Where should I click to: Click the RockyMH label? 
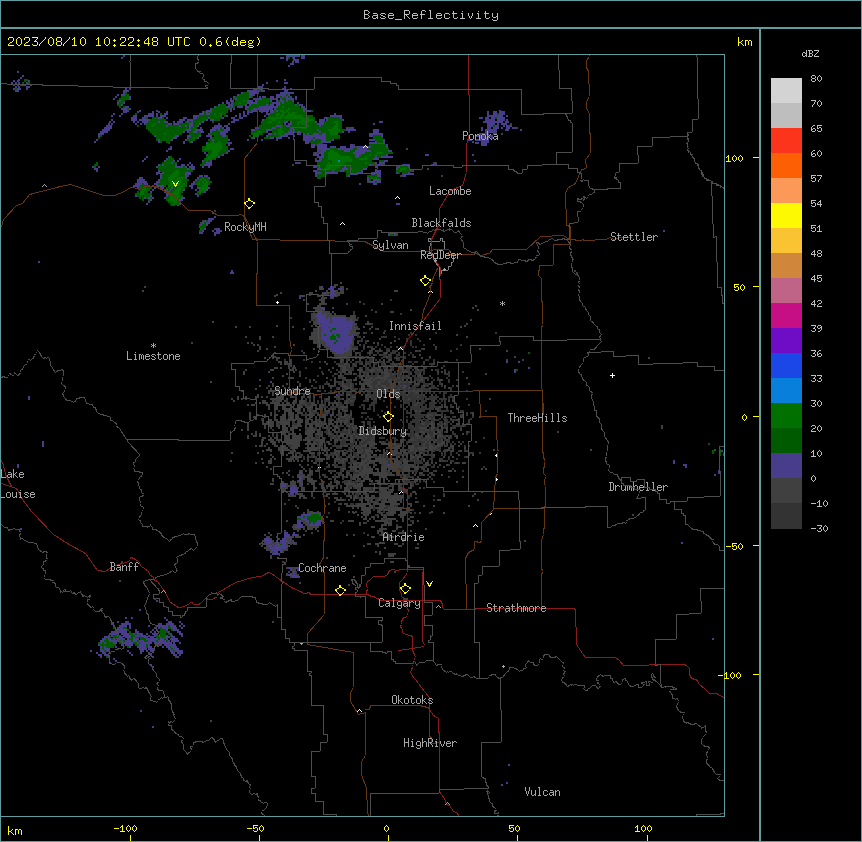245,227
